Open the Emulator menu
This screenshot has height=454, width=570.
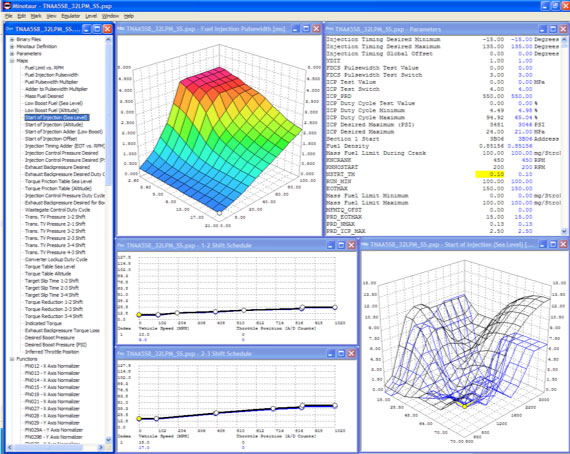point(71,16)
